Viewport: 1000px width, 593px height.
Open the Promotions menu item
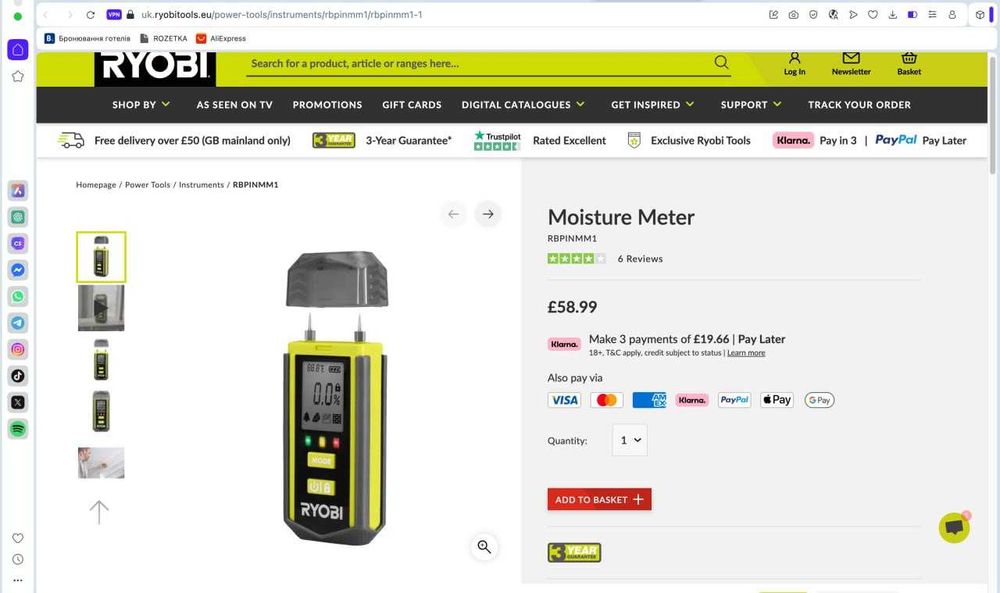pos(327,105)
